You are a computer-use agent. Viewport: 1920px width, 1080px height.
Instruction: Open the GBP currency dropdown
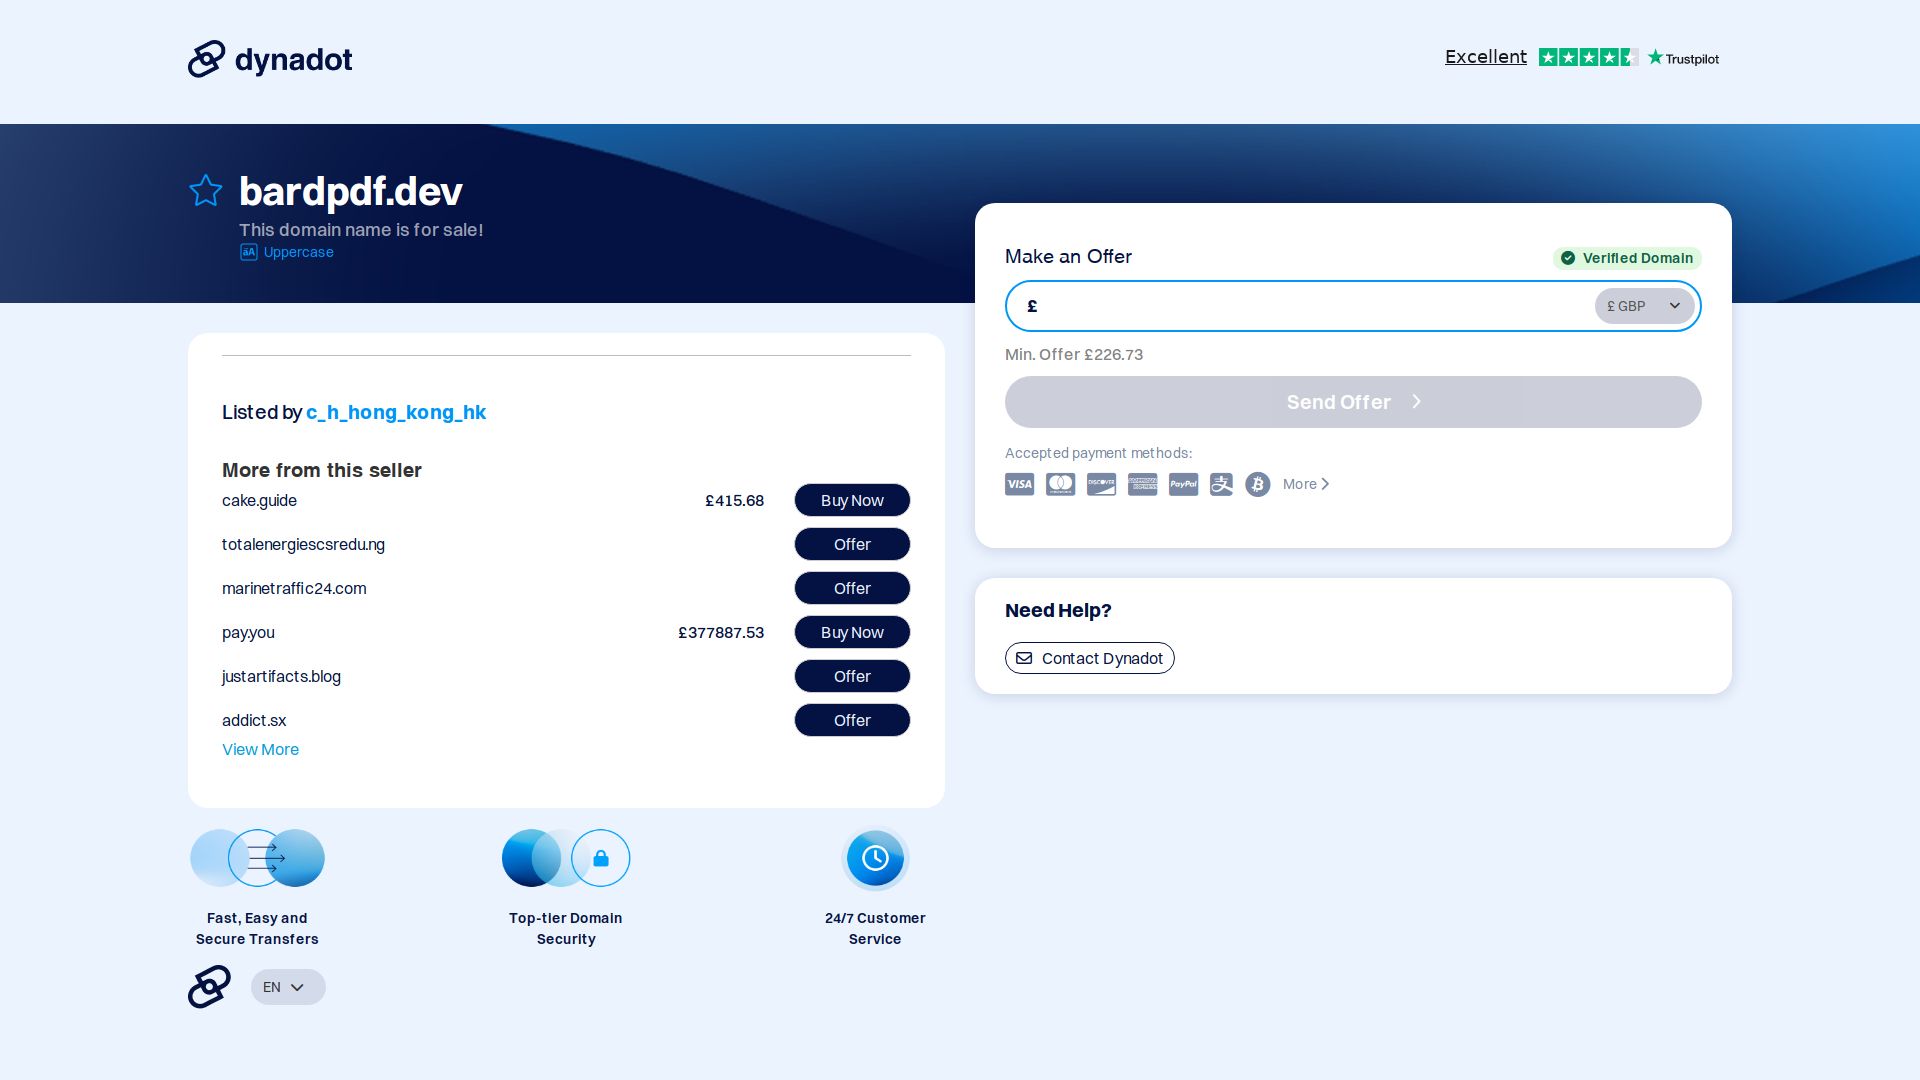pos(1643,306)
